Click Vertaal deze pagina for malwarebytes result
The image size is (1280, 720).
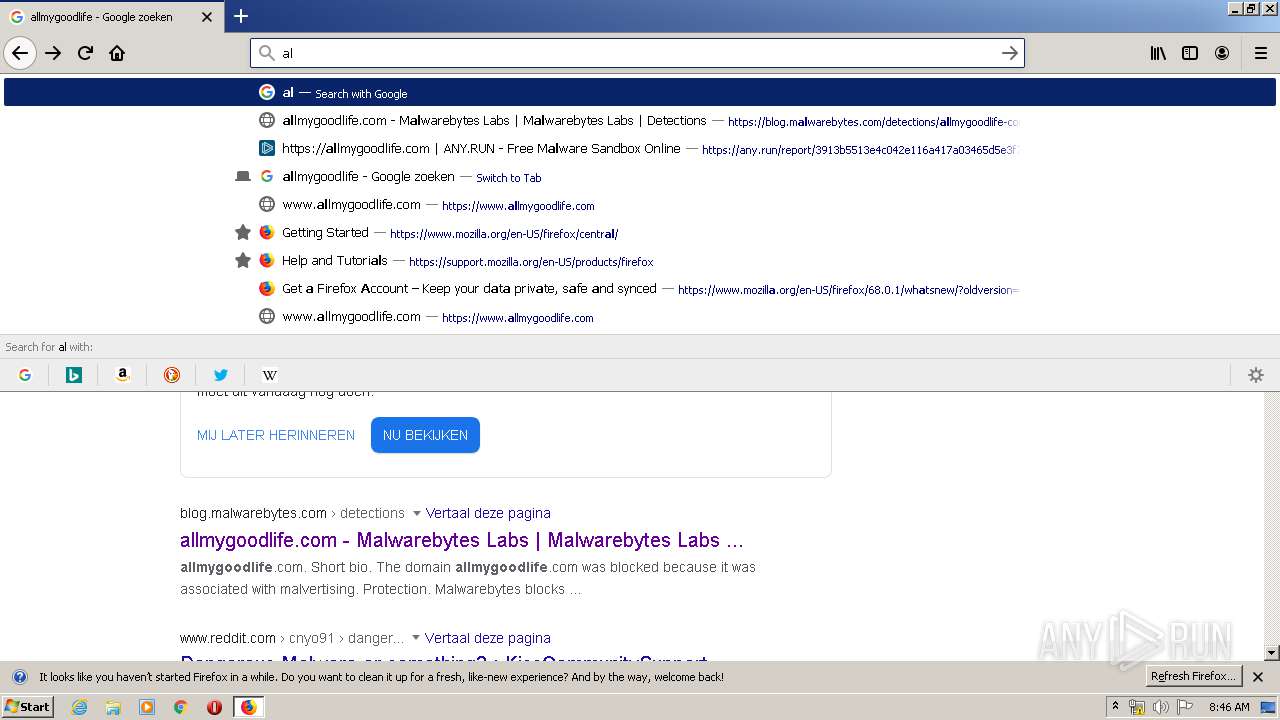coord(488,513)
